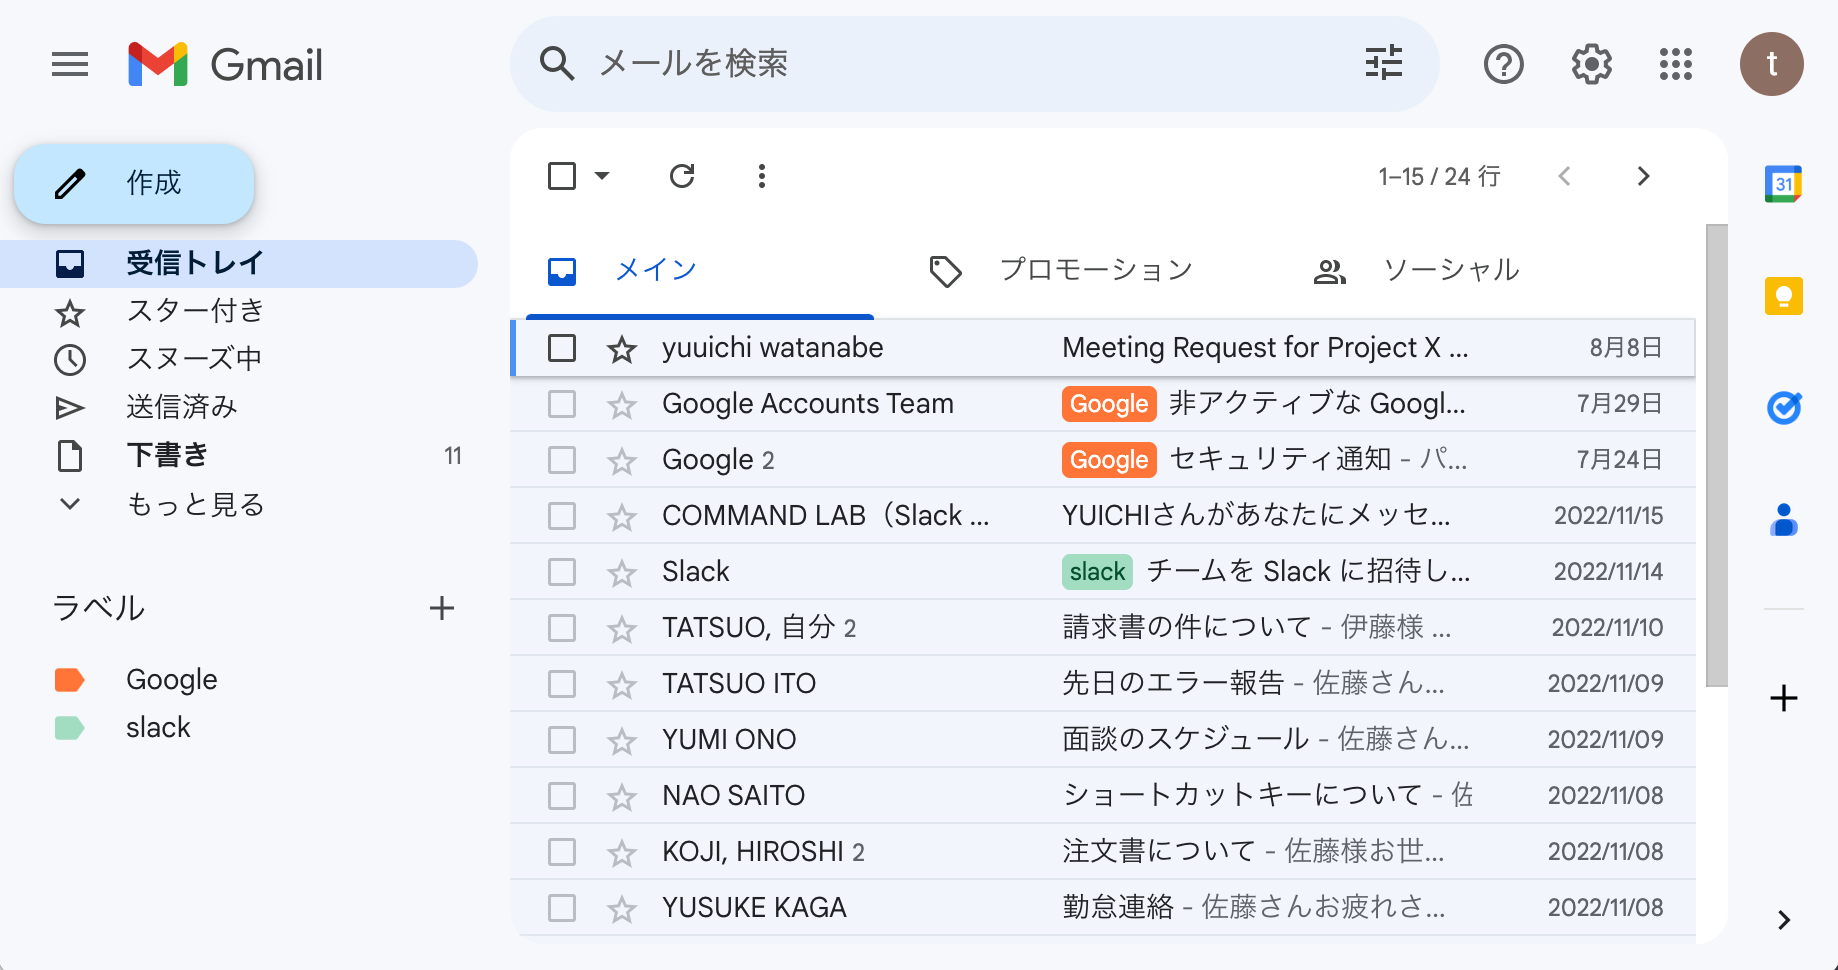Image resolution: width=1838 pixels, height=970 pixels.
Task: Open the select dropdown arrow
Action: pyautogui.click(x=602, y=176)
